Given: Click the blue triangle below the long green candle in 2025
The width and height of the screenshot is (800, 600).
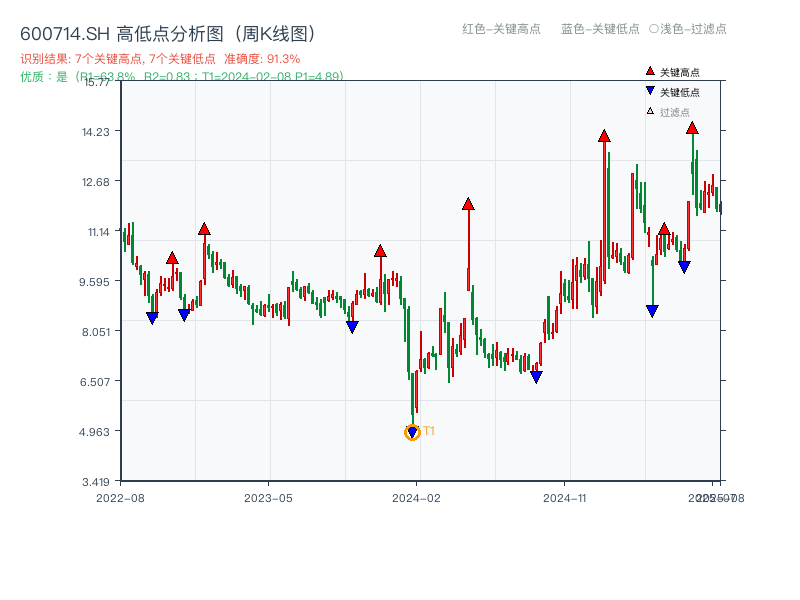Looking at the screenshot, I should coord(652,311).
